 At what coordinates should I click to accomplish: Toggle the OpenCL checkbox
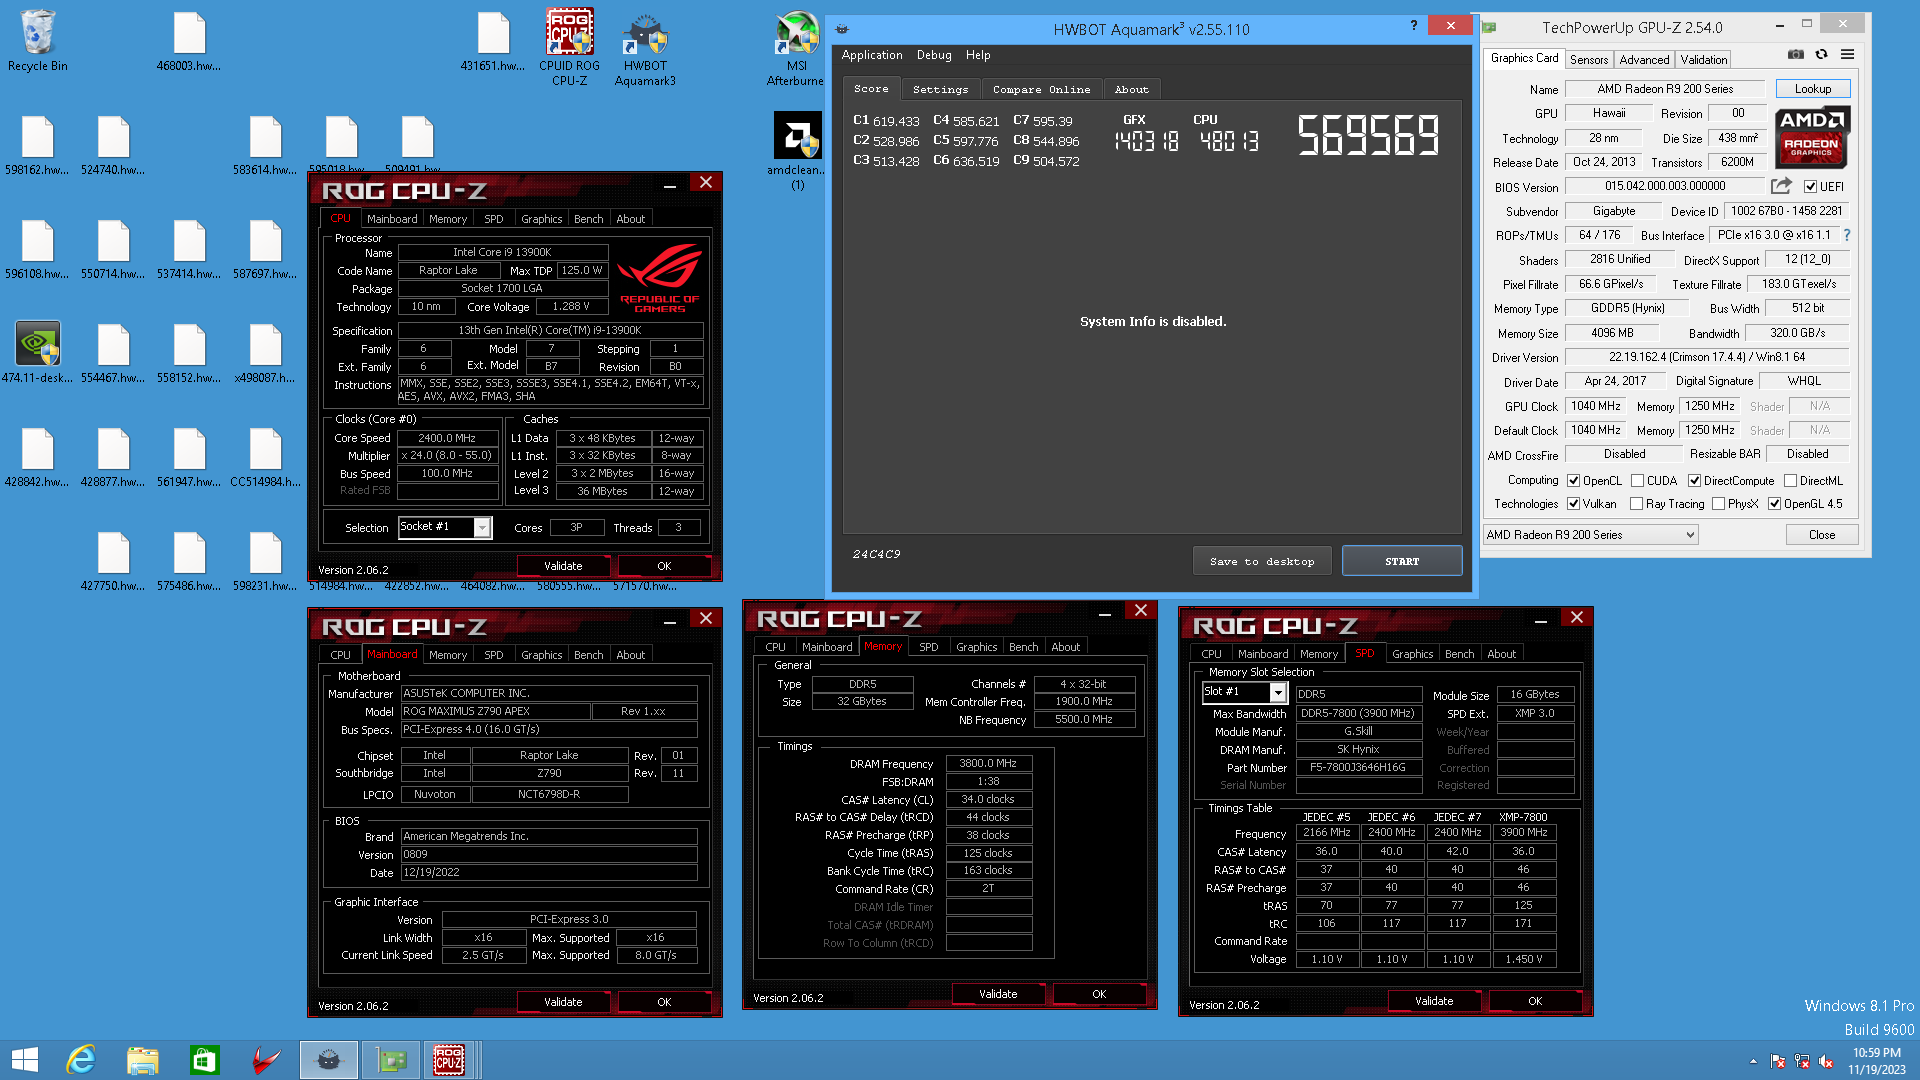click(1573, 481)
